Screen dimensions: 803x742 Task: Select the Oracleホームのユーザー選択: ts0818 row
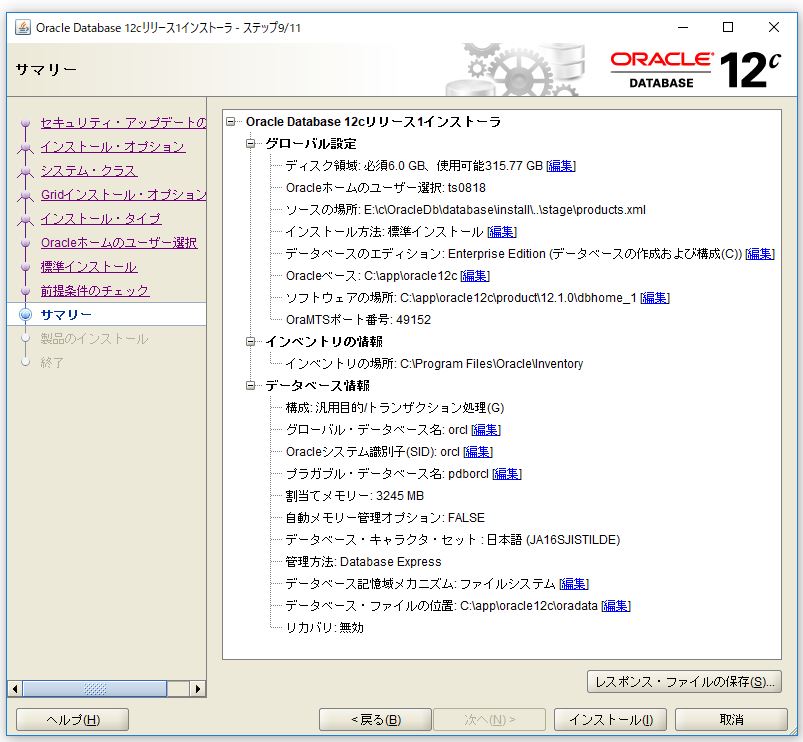pyautogui.click(x=386, y=188)
